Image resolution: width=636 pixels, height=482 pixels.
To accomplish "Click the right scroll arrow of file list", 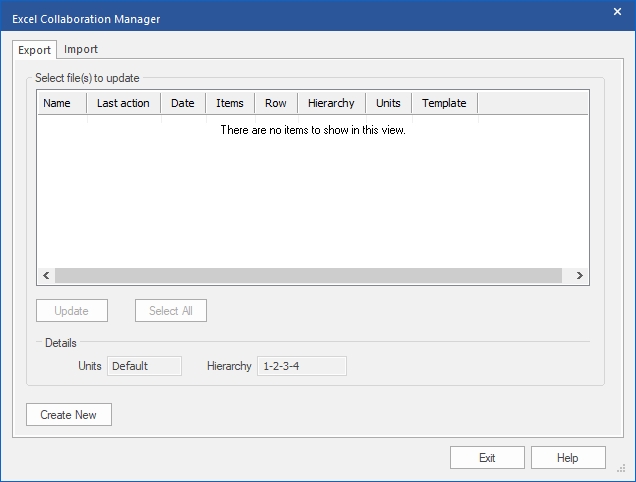I will 580,275.
